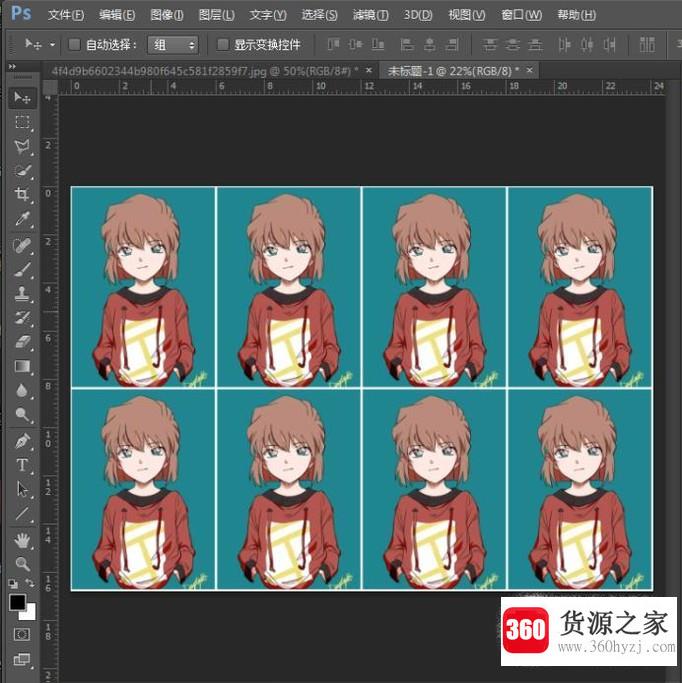682x683 pixels.
Task: Click the align right edges button
Action: coord(452,44)
